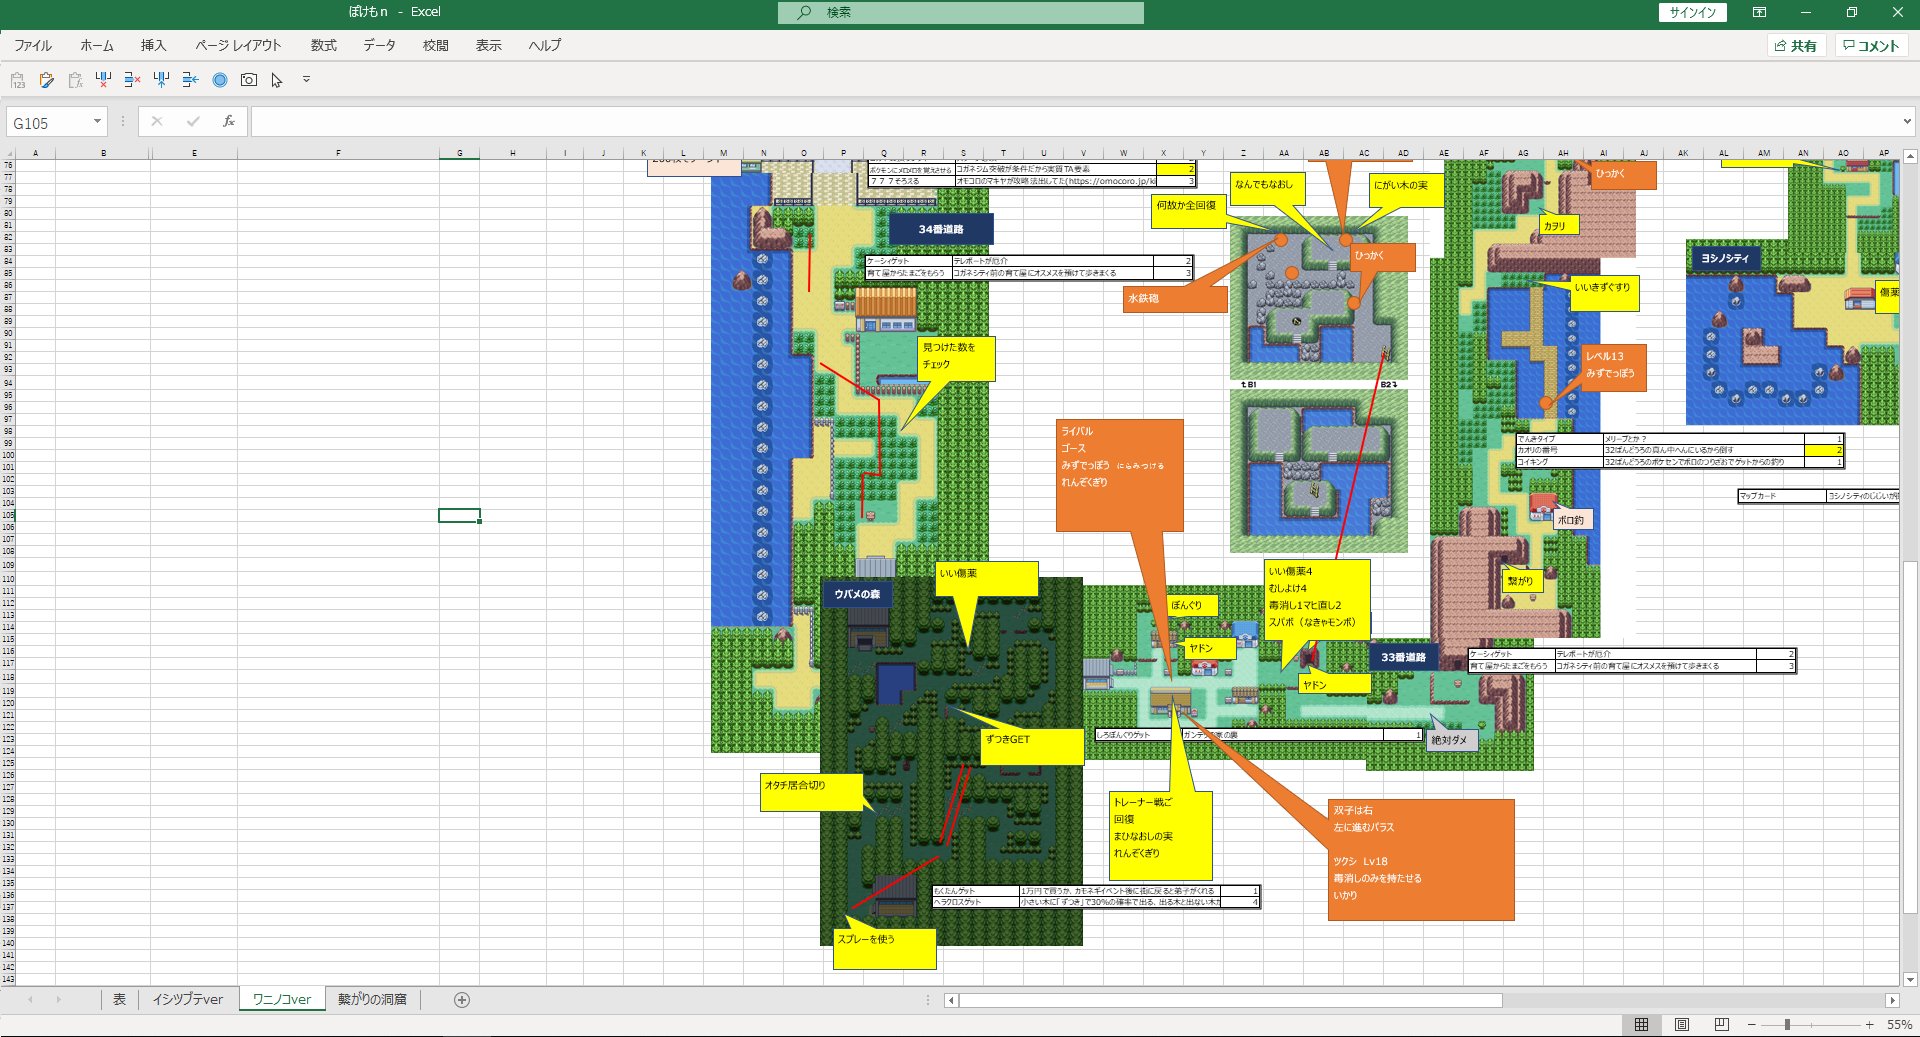Click the Camera tool icon
This screenshot has height=1037, width=1920.
click(x=249, y=80)
